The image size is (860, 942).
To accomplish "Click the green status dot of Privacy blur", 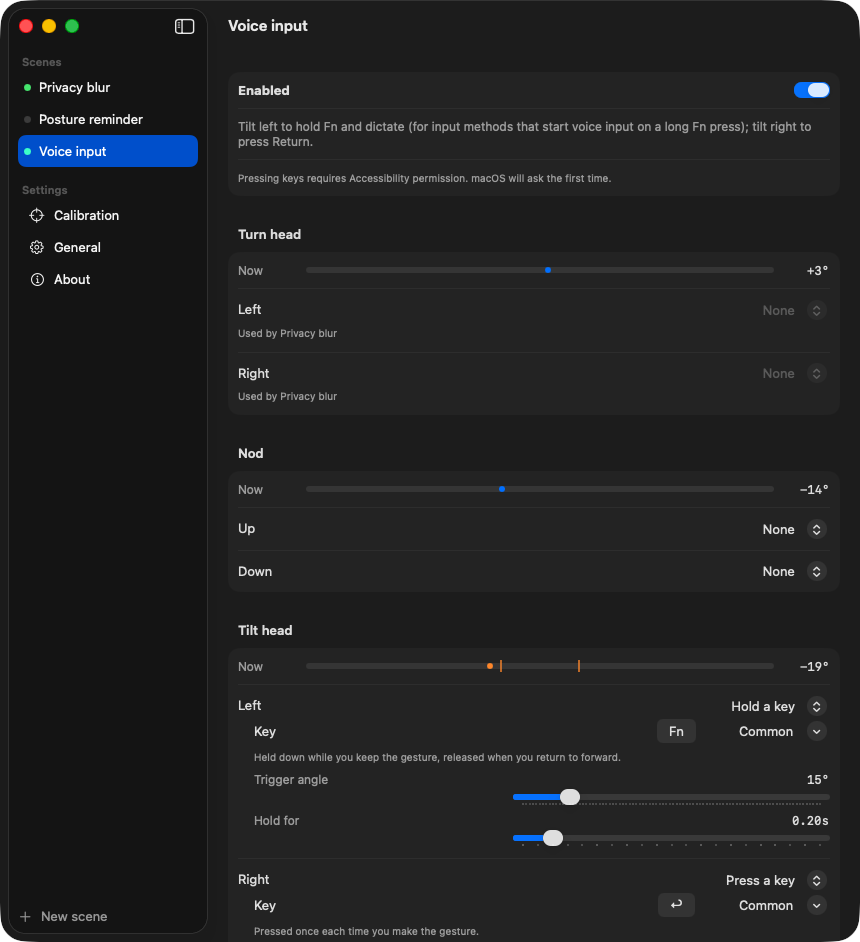I will point(27,88).
